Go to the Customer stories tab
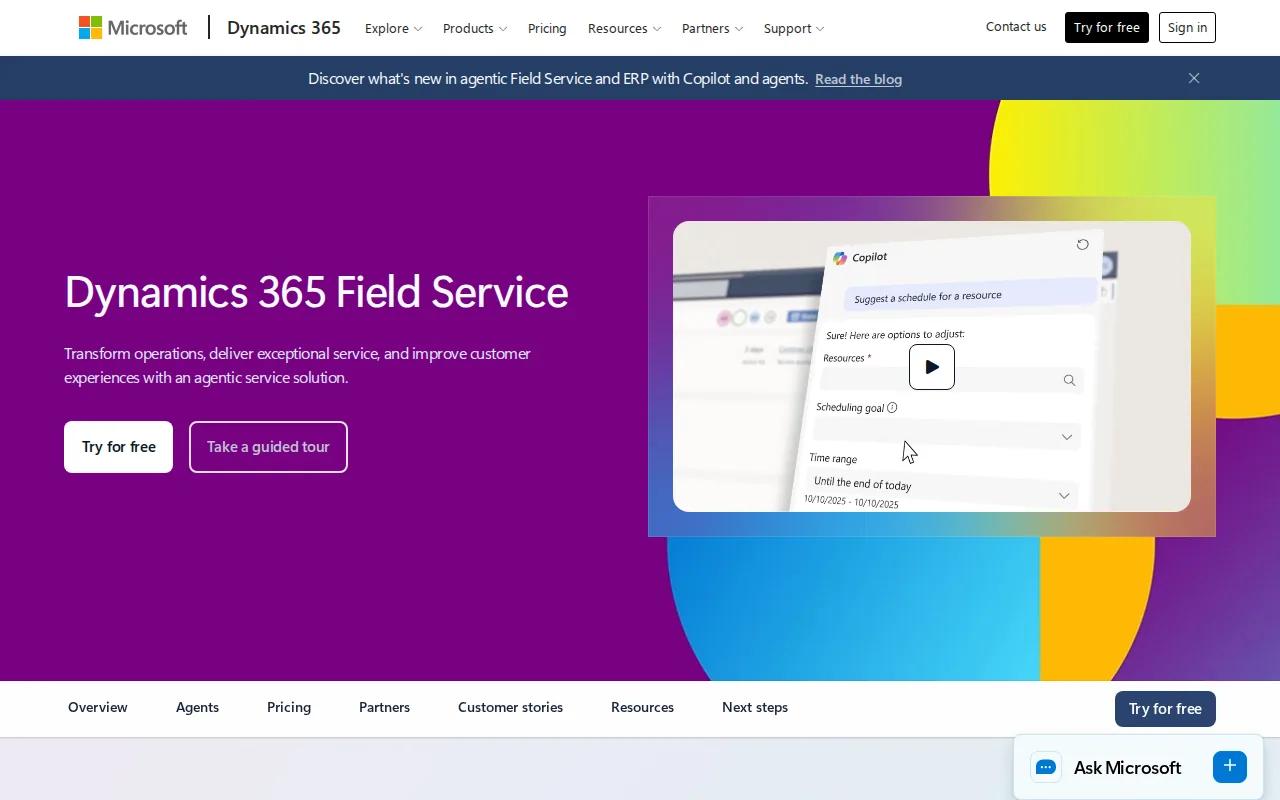This screenshot has width=1280, height=800. pyautogui.click(x=510, y=707)
